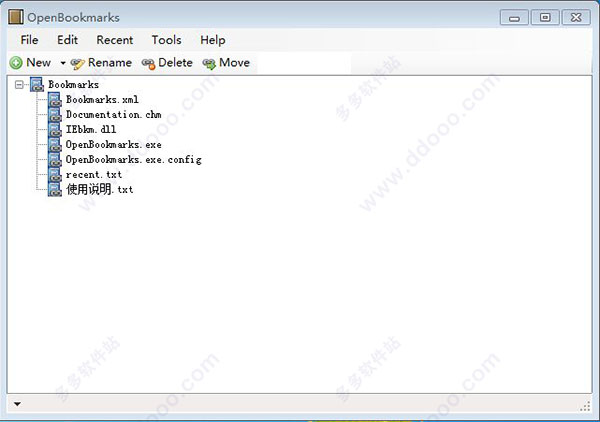The image size is (600, 422).
Task: Open the dropdown arrow next to New
Action: click(x=63, y=63)
